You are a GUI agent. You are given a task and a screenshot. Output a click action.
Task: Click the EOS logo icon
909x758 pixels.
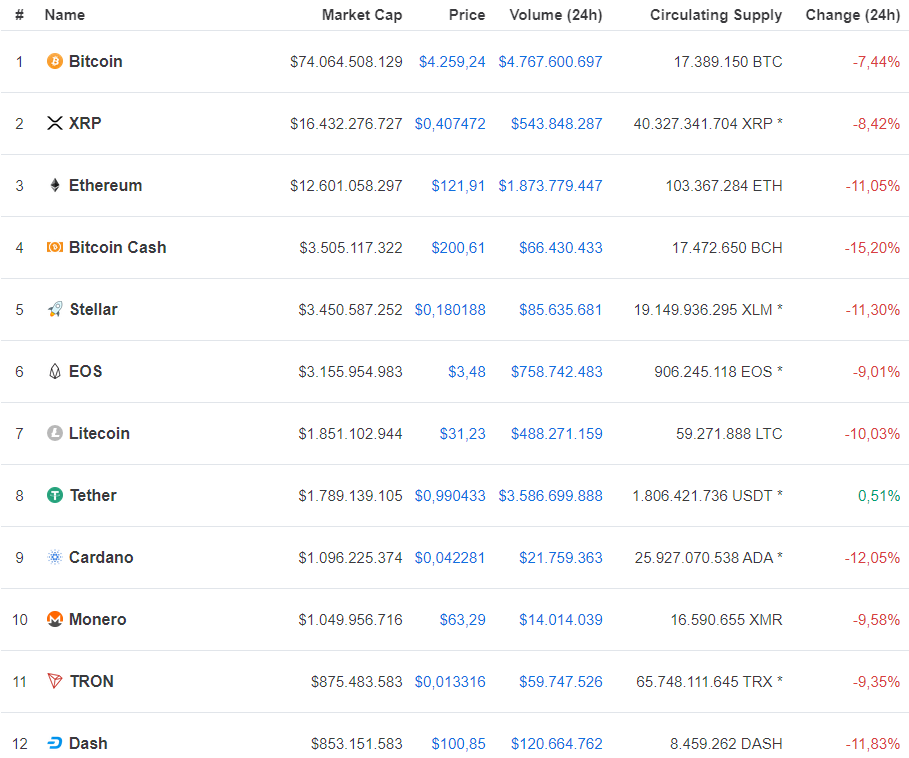tap(54, 371)
